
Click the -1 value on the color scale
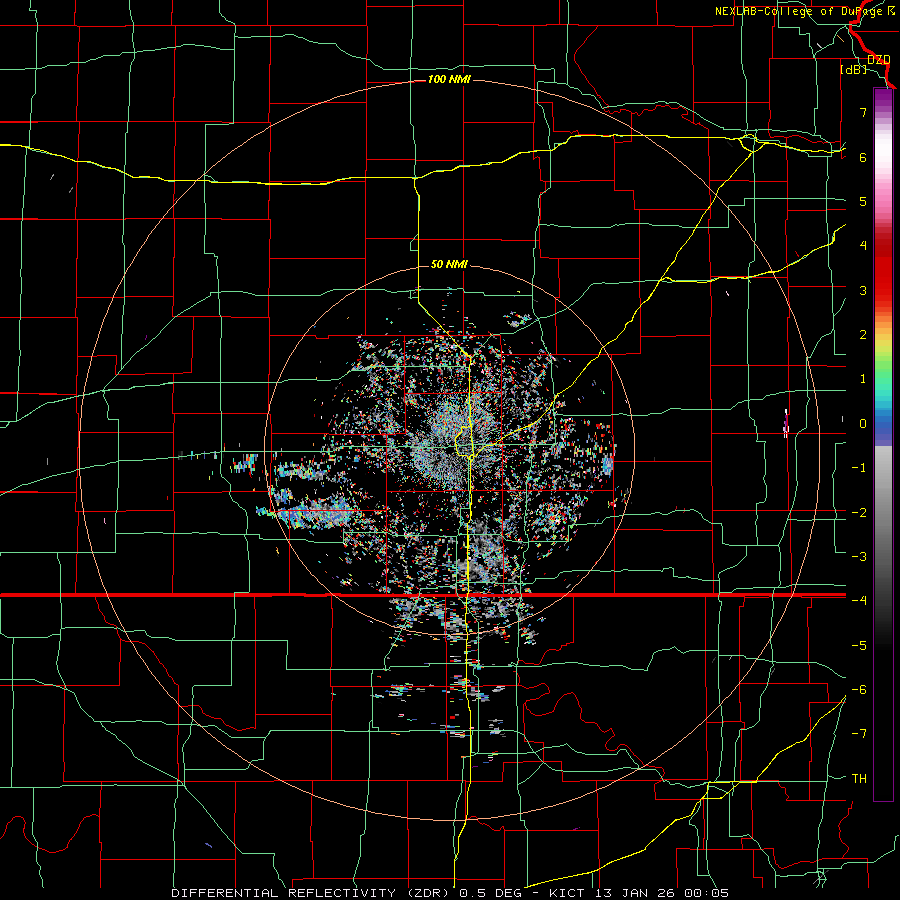pos(859,467)
